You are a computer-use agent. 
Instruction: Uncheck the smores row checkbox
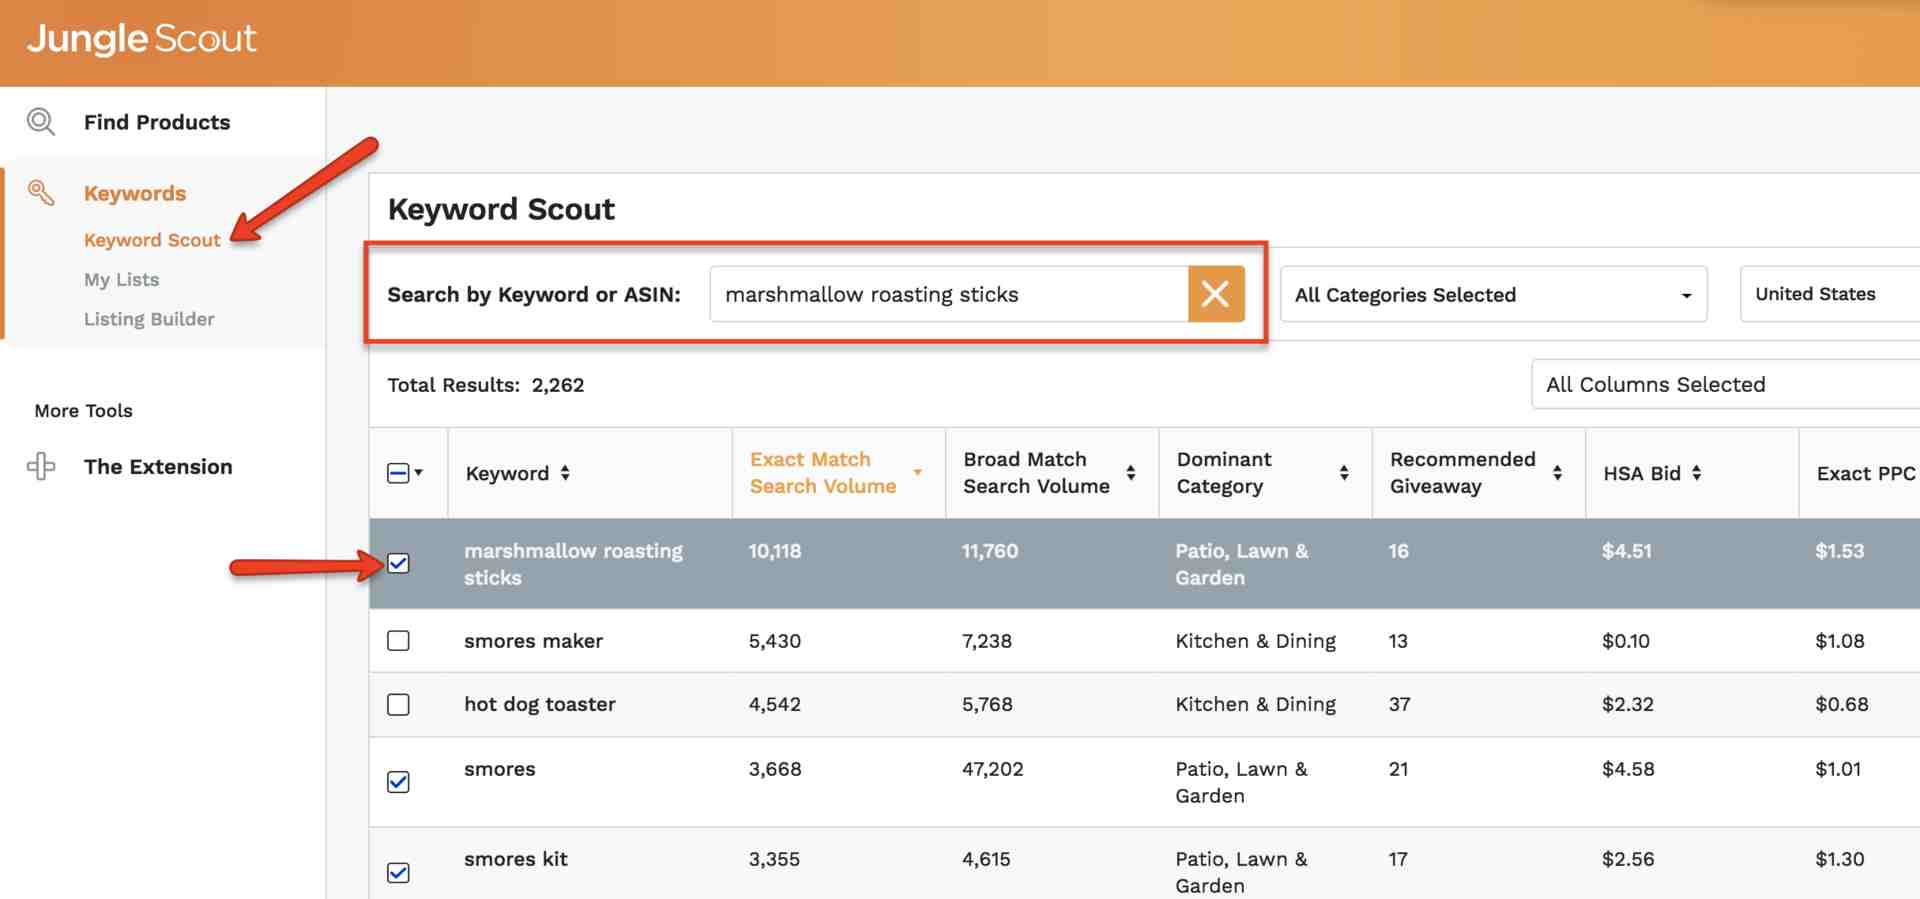pos(398,781)
